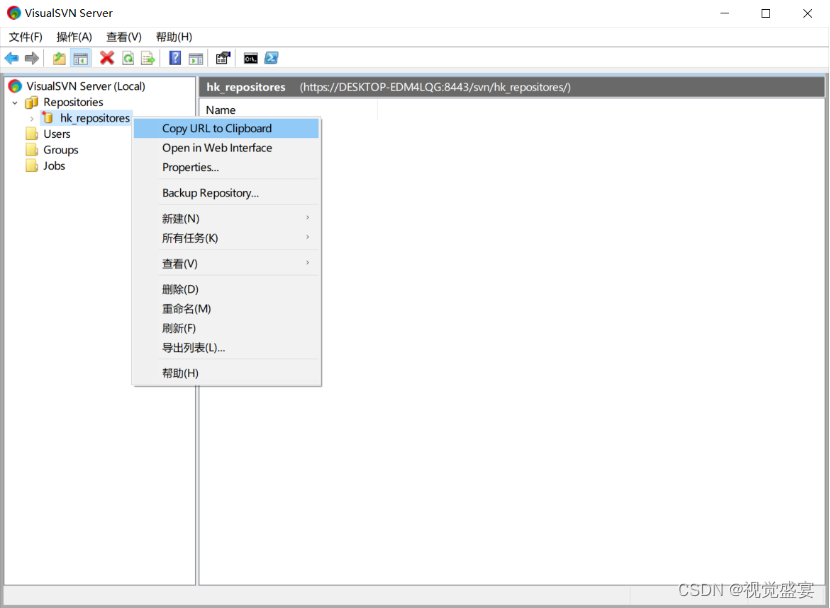Click the hk_repositores title in header bar
The width and height of the screenshot is (830, 608).
coord(246,87)
